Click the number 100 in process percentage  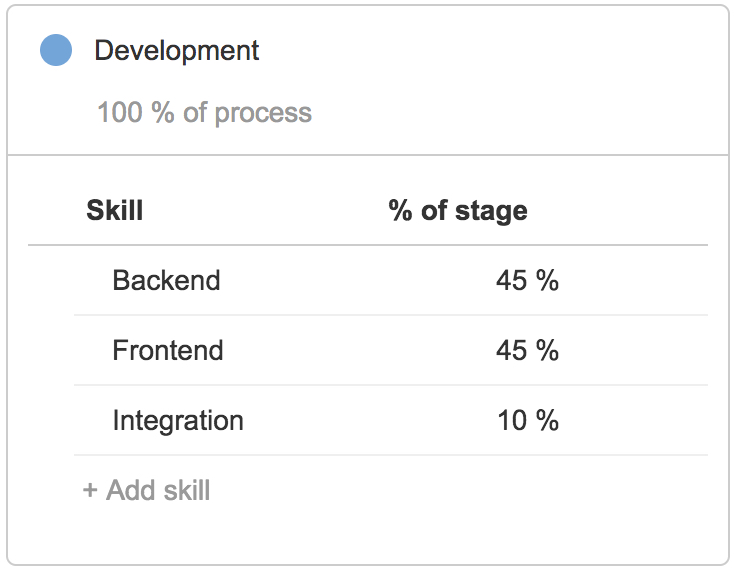119,112
